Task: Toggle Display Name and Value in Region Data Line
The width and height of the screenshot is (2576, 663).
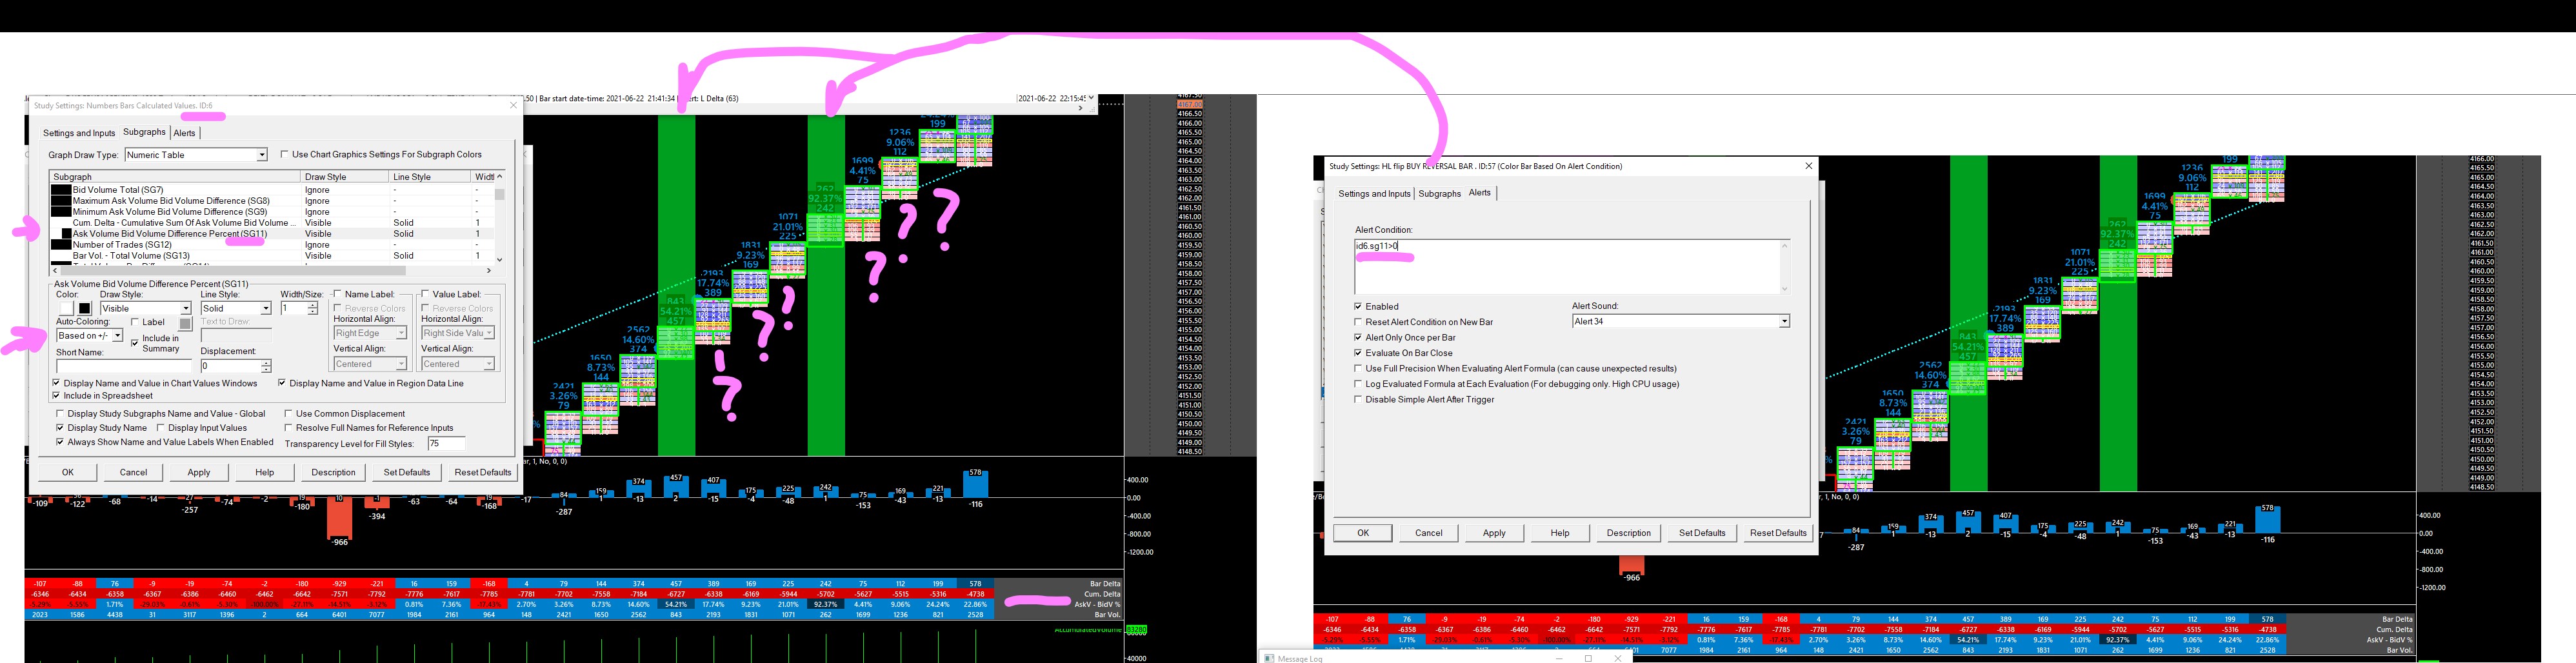Action: pos(282,383)
